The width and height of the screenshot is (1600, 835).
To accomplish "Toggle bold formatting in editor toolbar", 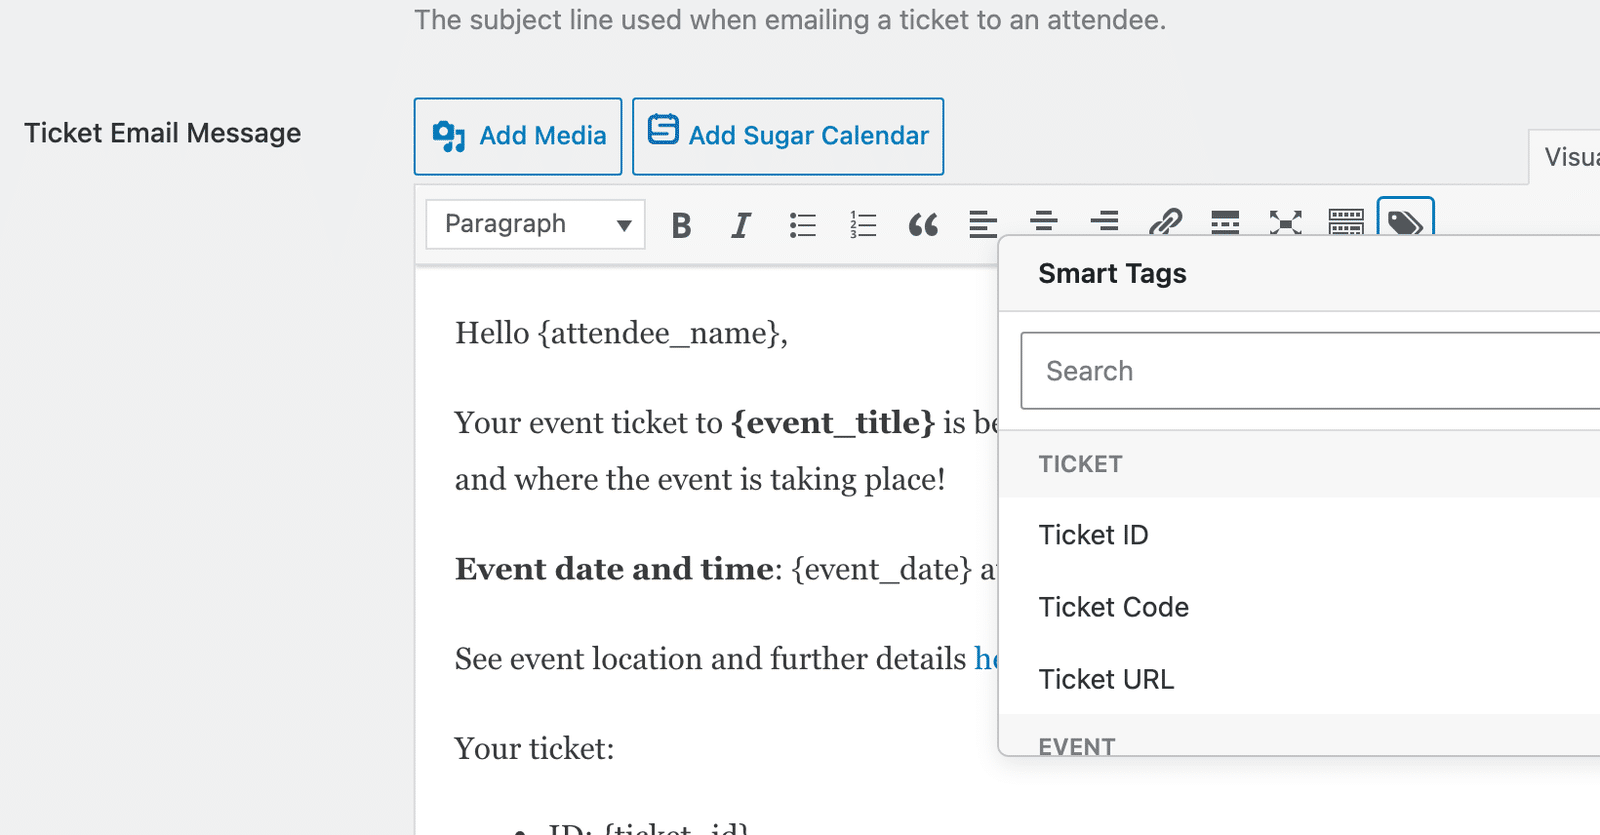I will 681,225.
